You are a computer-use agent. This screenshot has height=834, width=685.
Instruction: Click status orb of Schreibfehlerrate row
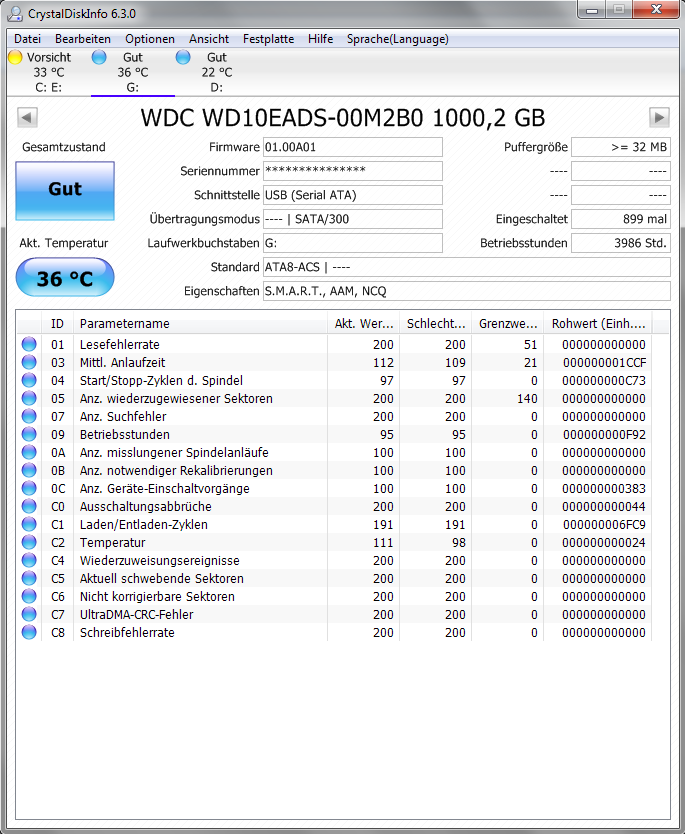tap(29, 632)
